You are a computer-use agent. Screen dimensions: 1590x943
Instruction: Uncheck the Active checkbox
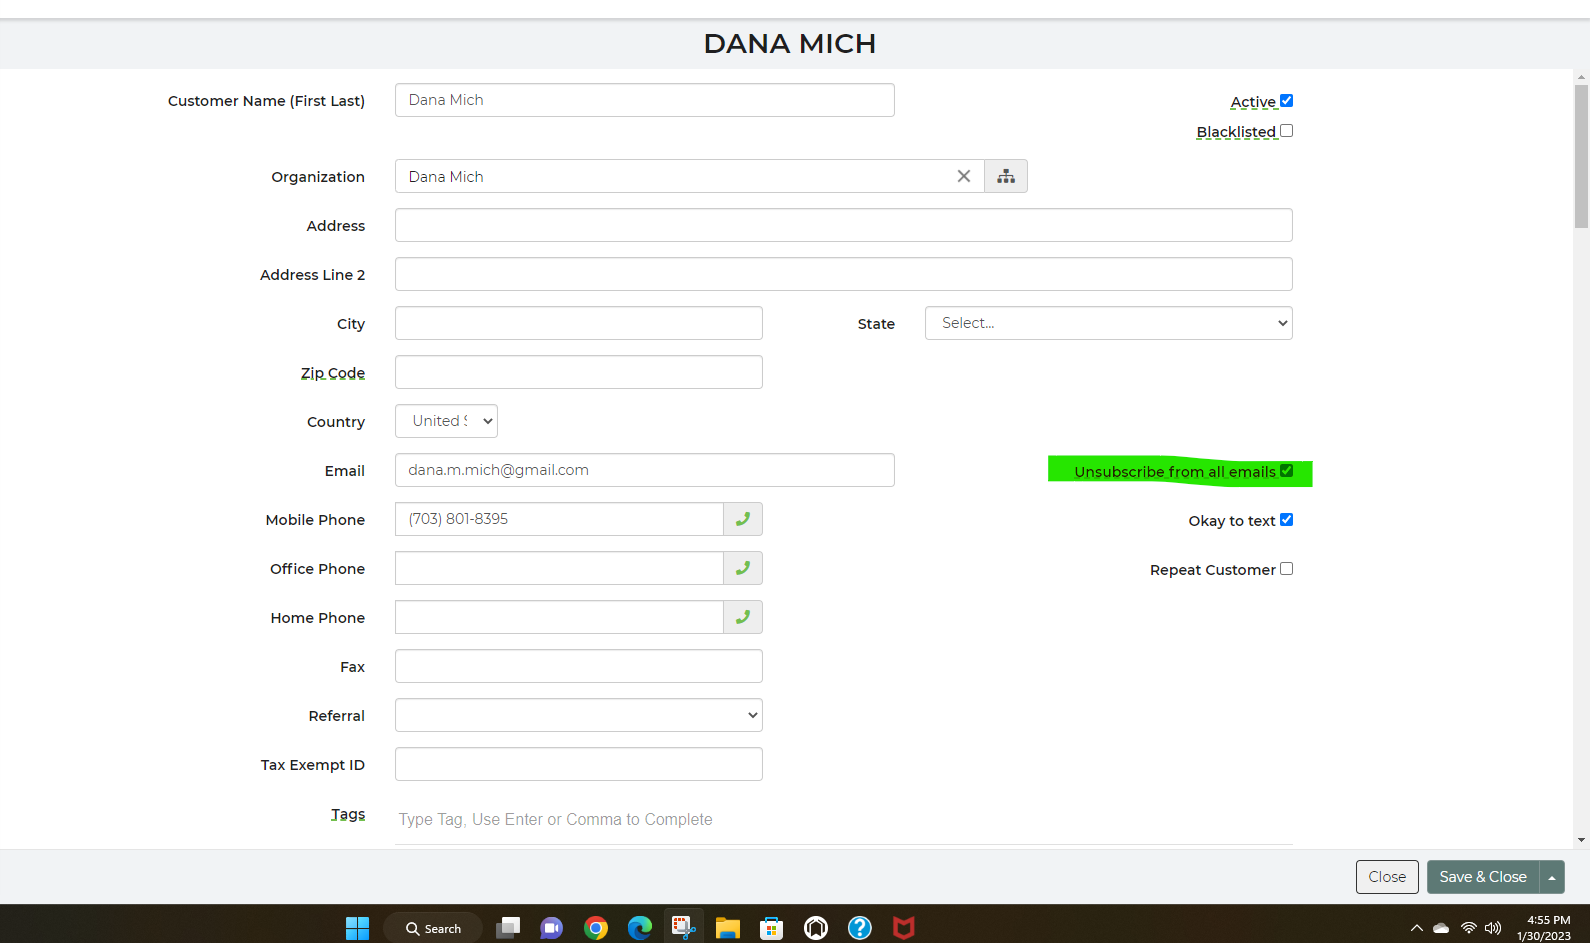[x=1286, y=101]
